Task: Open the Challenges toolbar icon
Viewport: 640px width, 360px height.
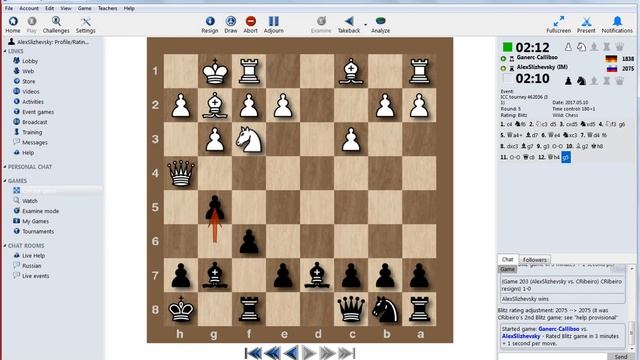Action: [x=56, y=25]
